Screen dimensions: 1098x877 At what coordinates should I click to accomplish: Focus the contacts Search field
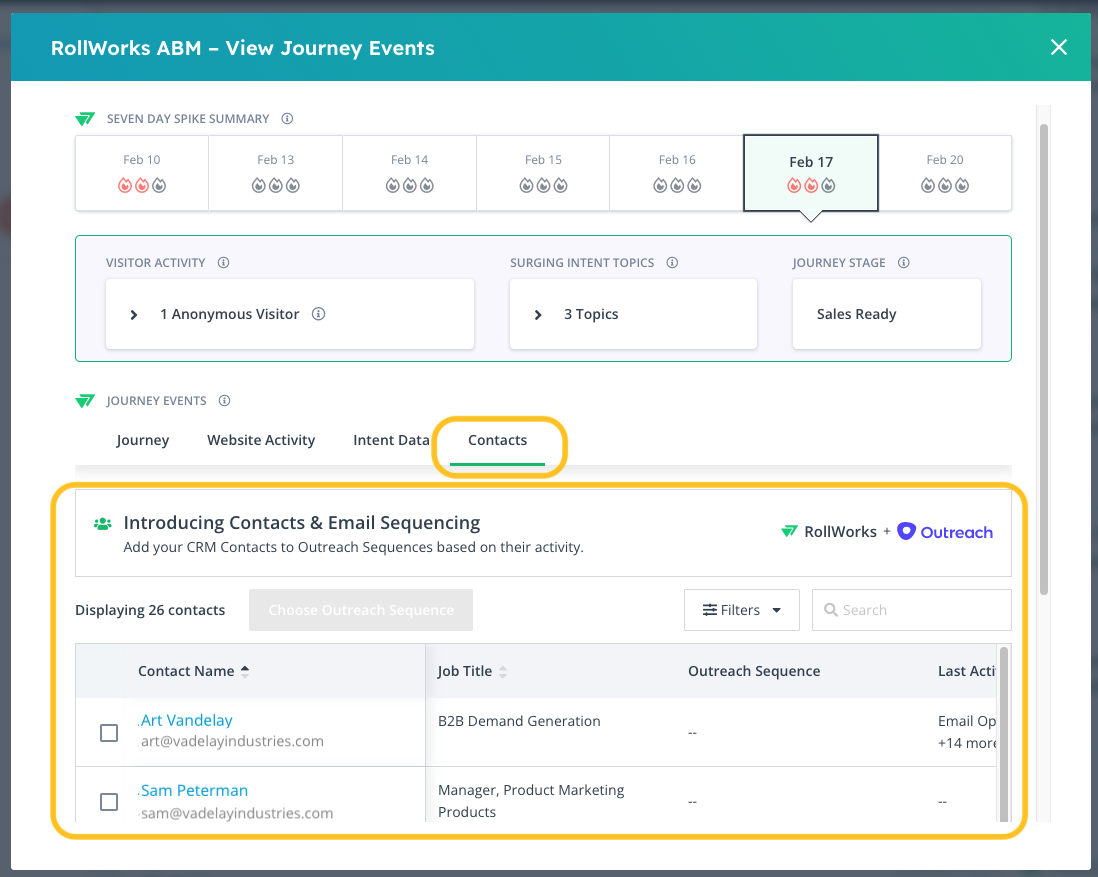tap(912, 610)
